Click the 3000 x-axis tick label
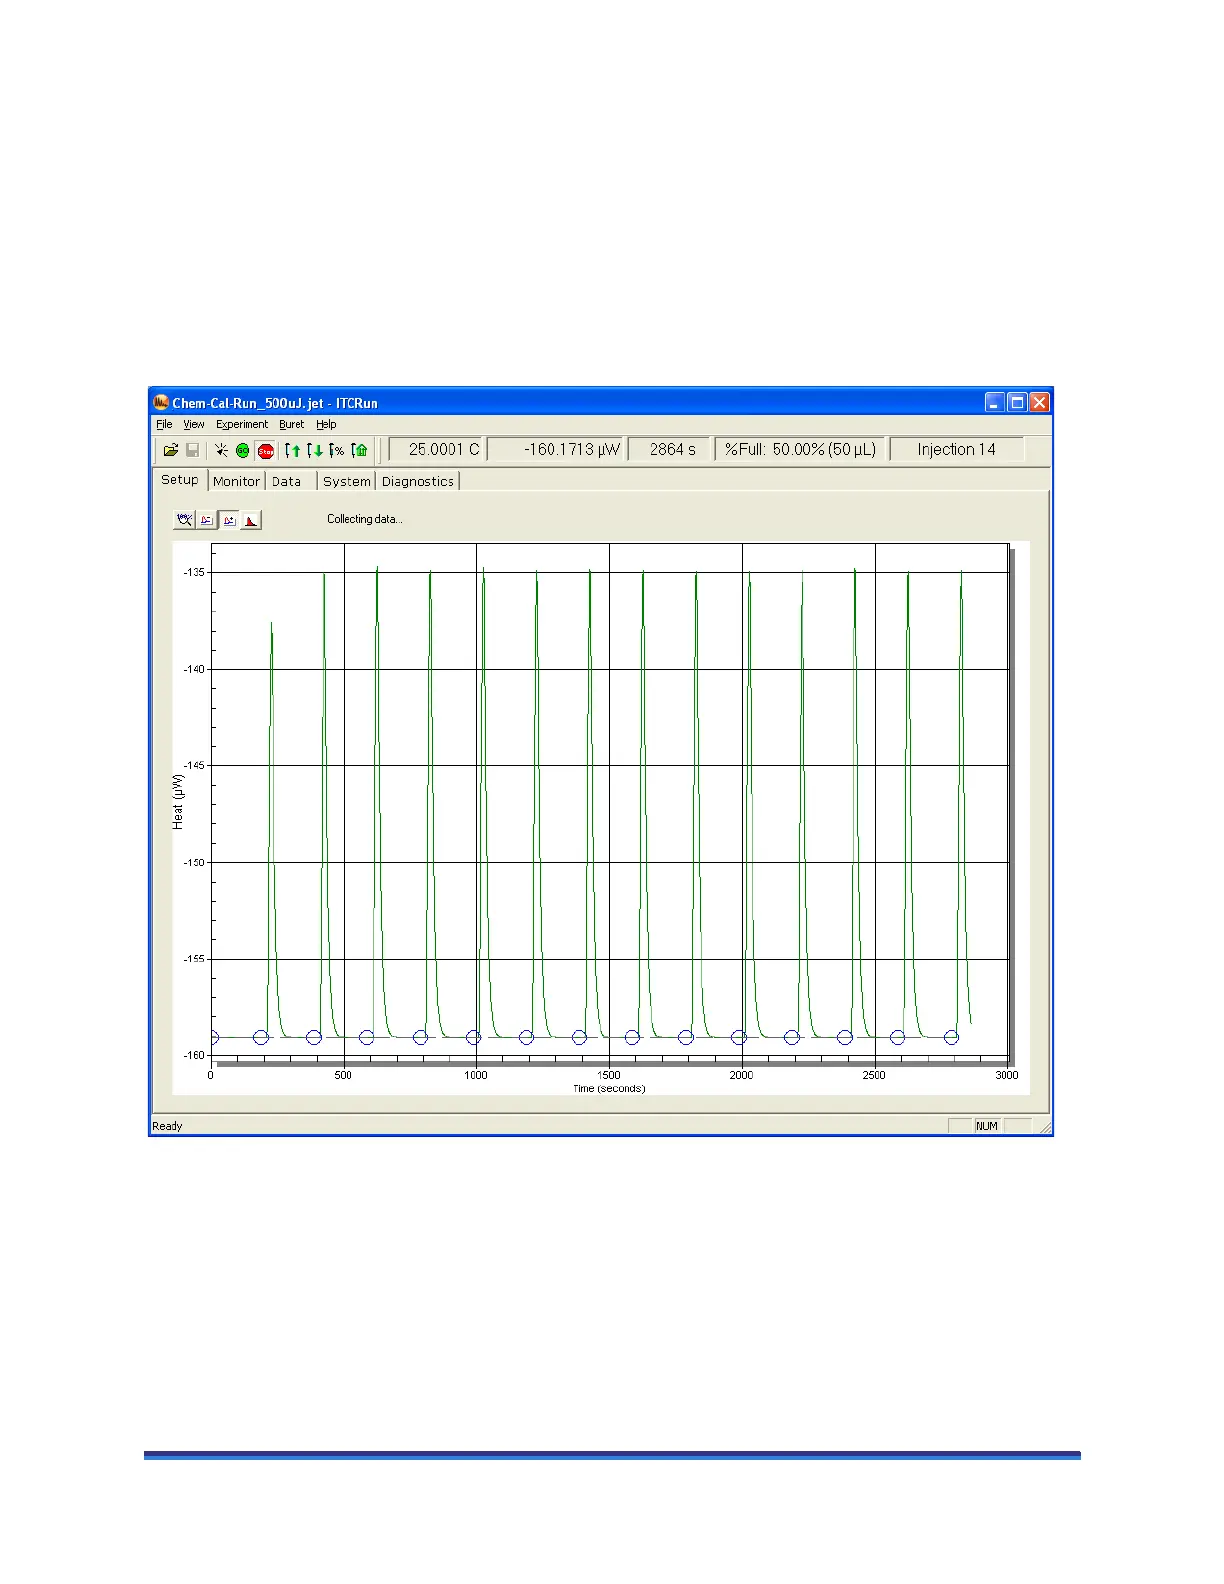Image resolution: width=1224 pixels, height=1584 pixels. pyautogui.click(x=1007, y=1076)
